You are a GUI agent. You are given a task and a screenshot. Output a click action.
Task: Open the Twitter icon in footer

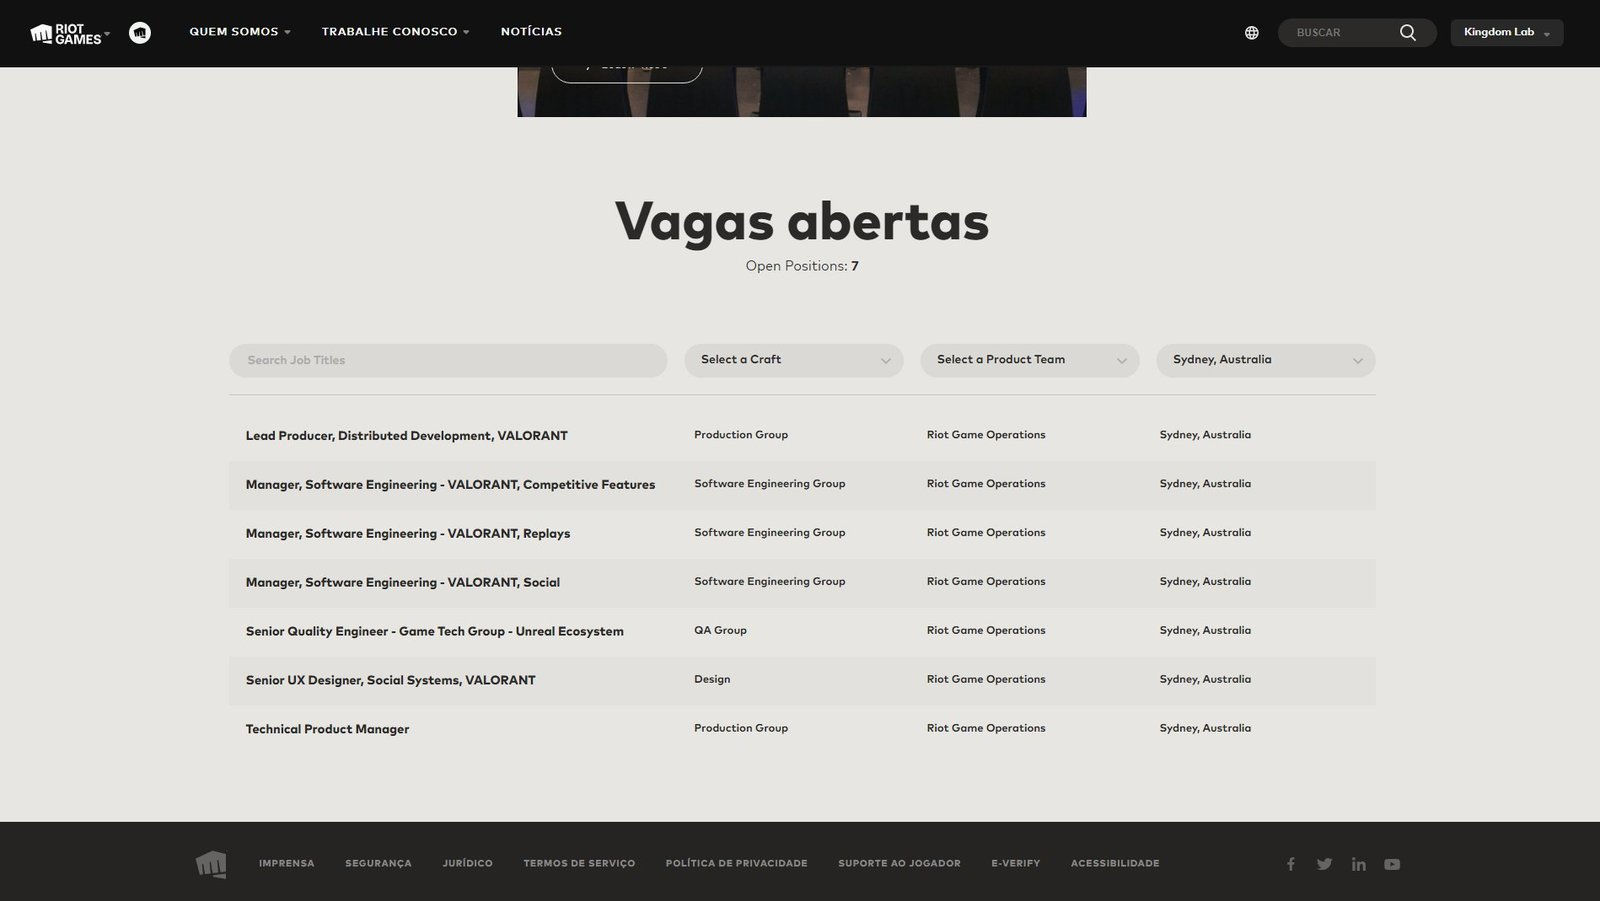(x=1324, y=864)
